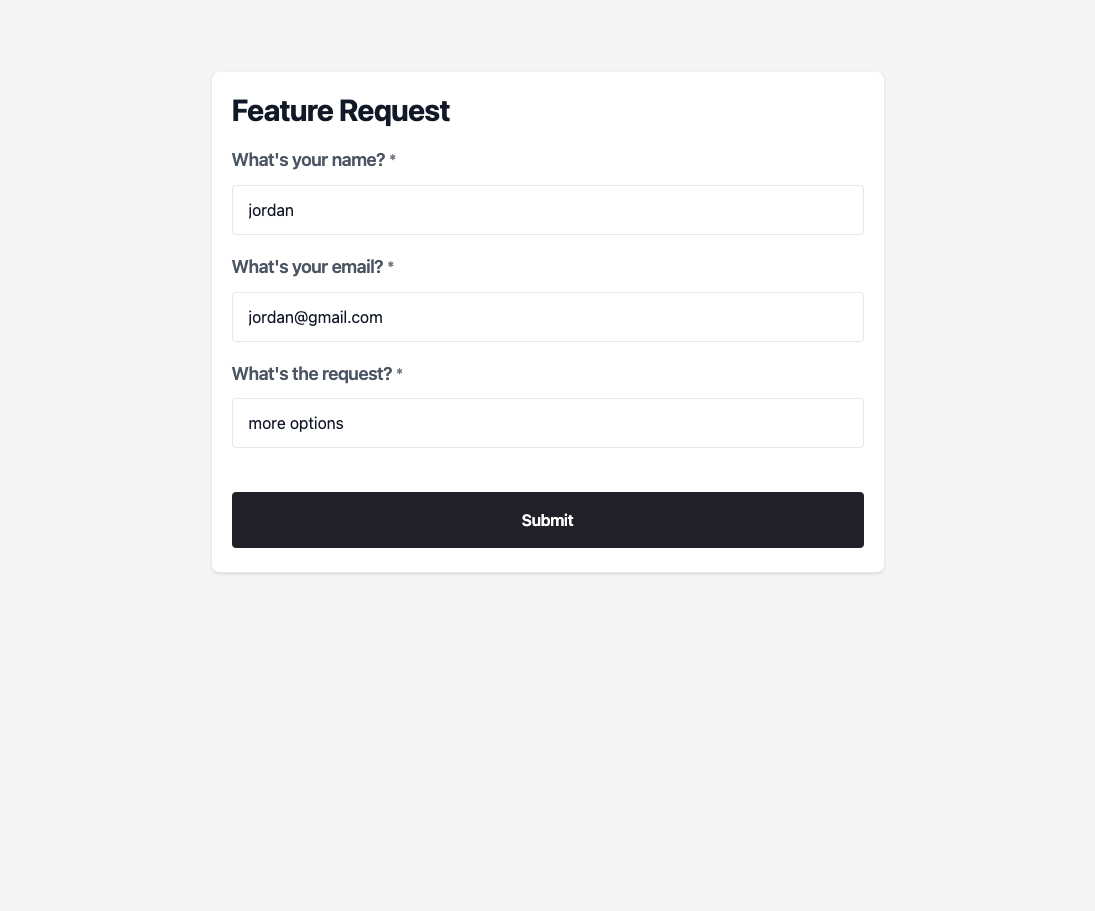Select the "What's the request?" text field
This screenshot has width=1095, height=911.
[x=547, y=423]
